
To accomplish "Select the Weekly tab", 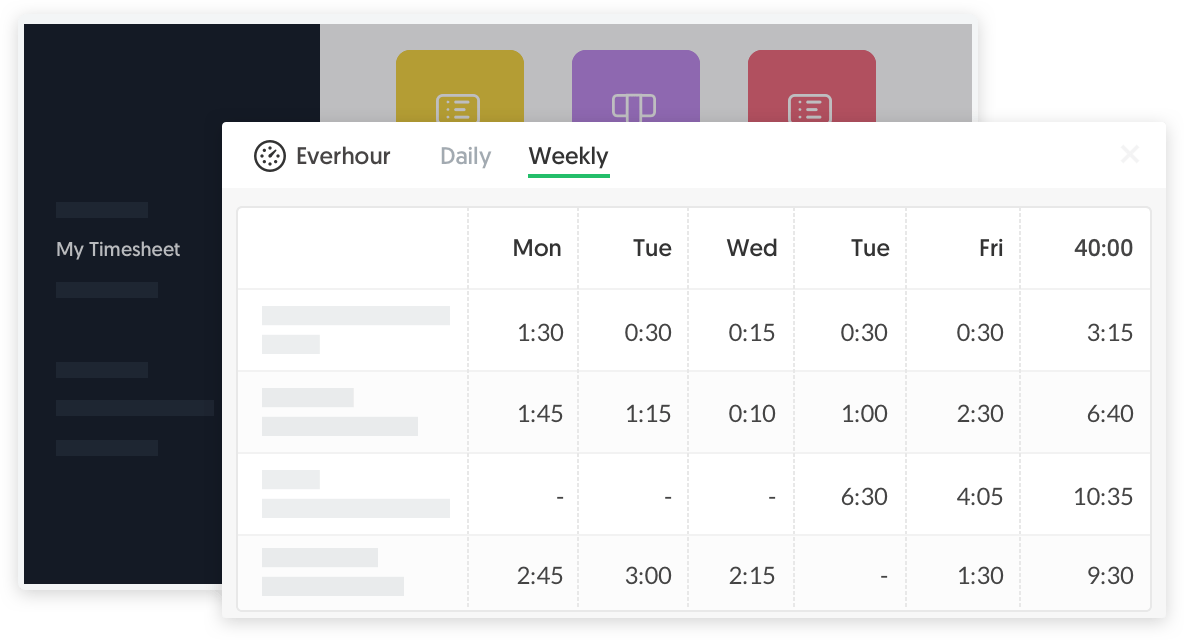I will click(568, 156).
